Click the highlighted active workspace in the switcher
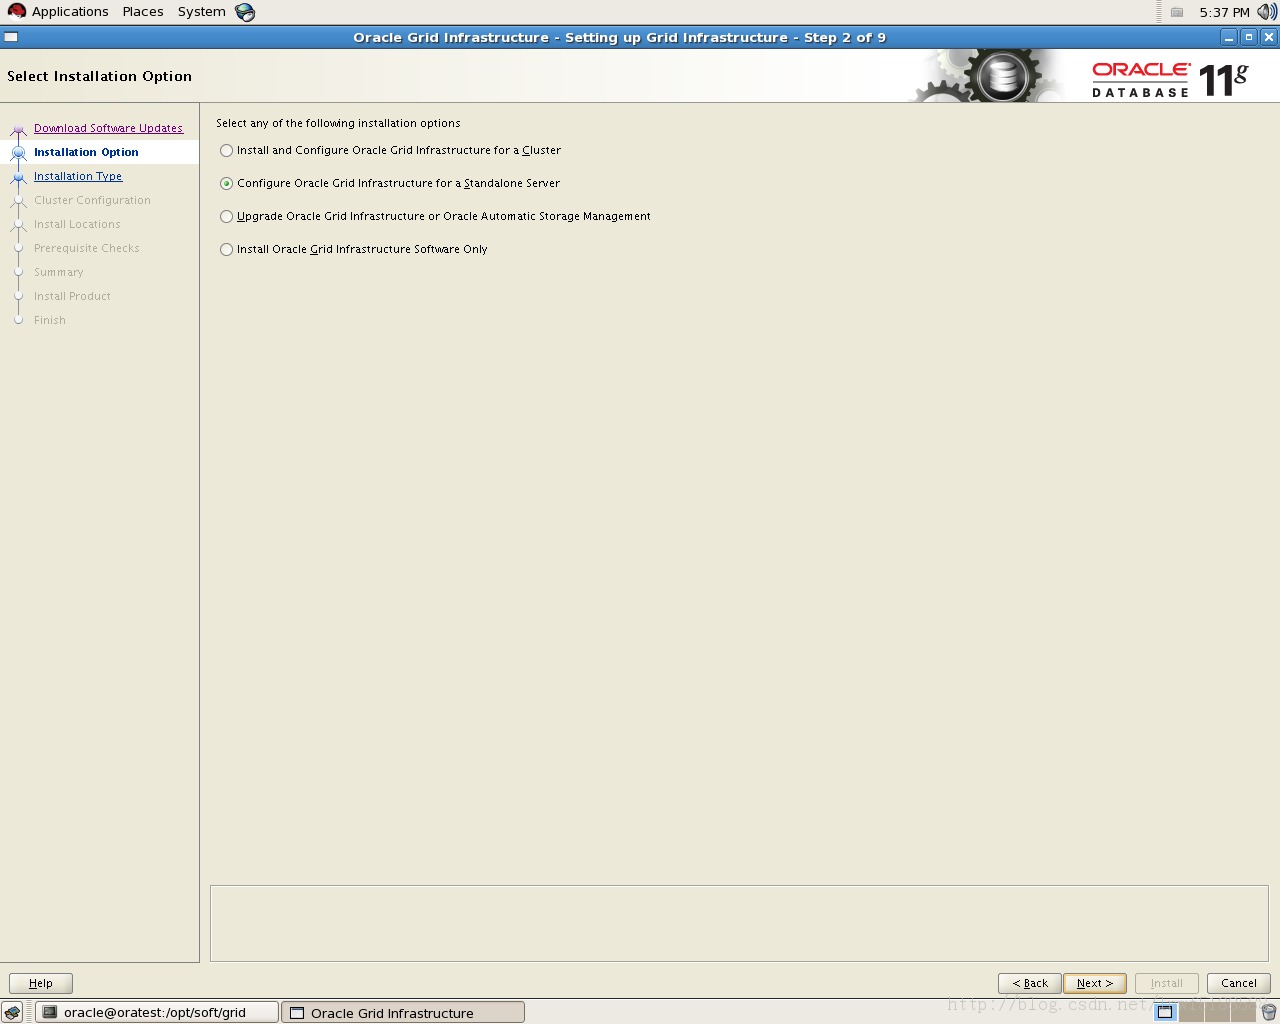This screenshot has width=1280, height=1024. tap(1165, 1012)
